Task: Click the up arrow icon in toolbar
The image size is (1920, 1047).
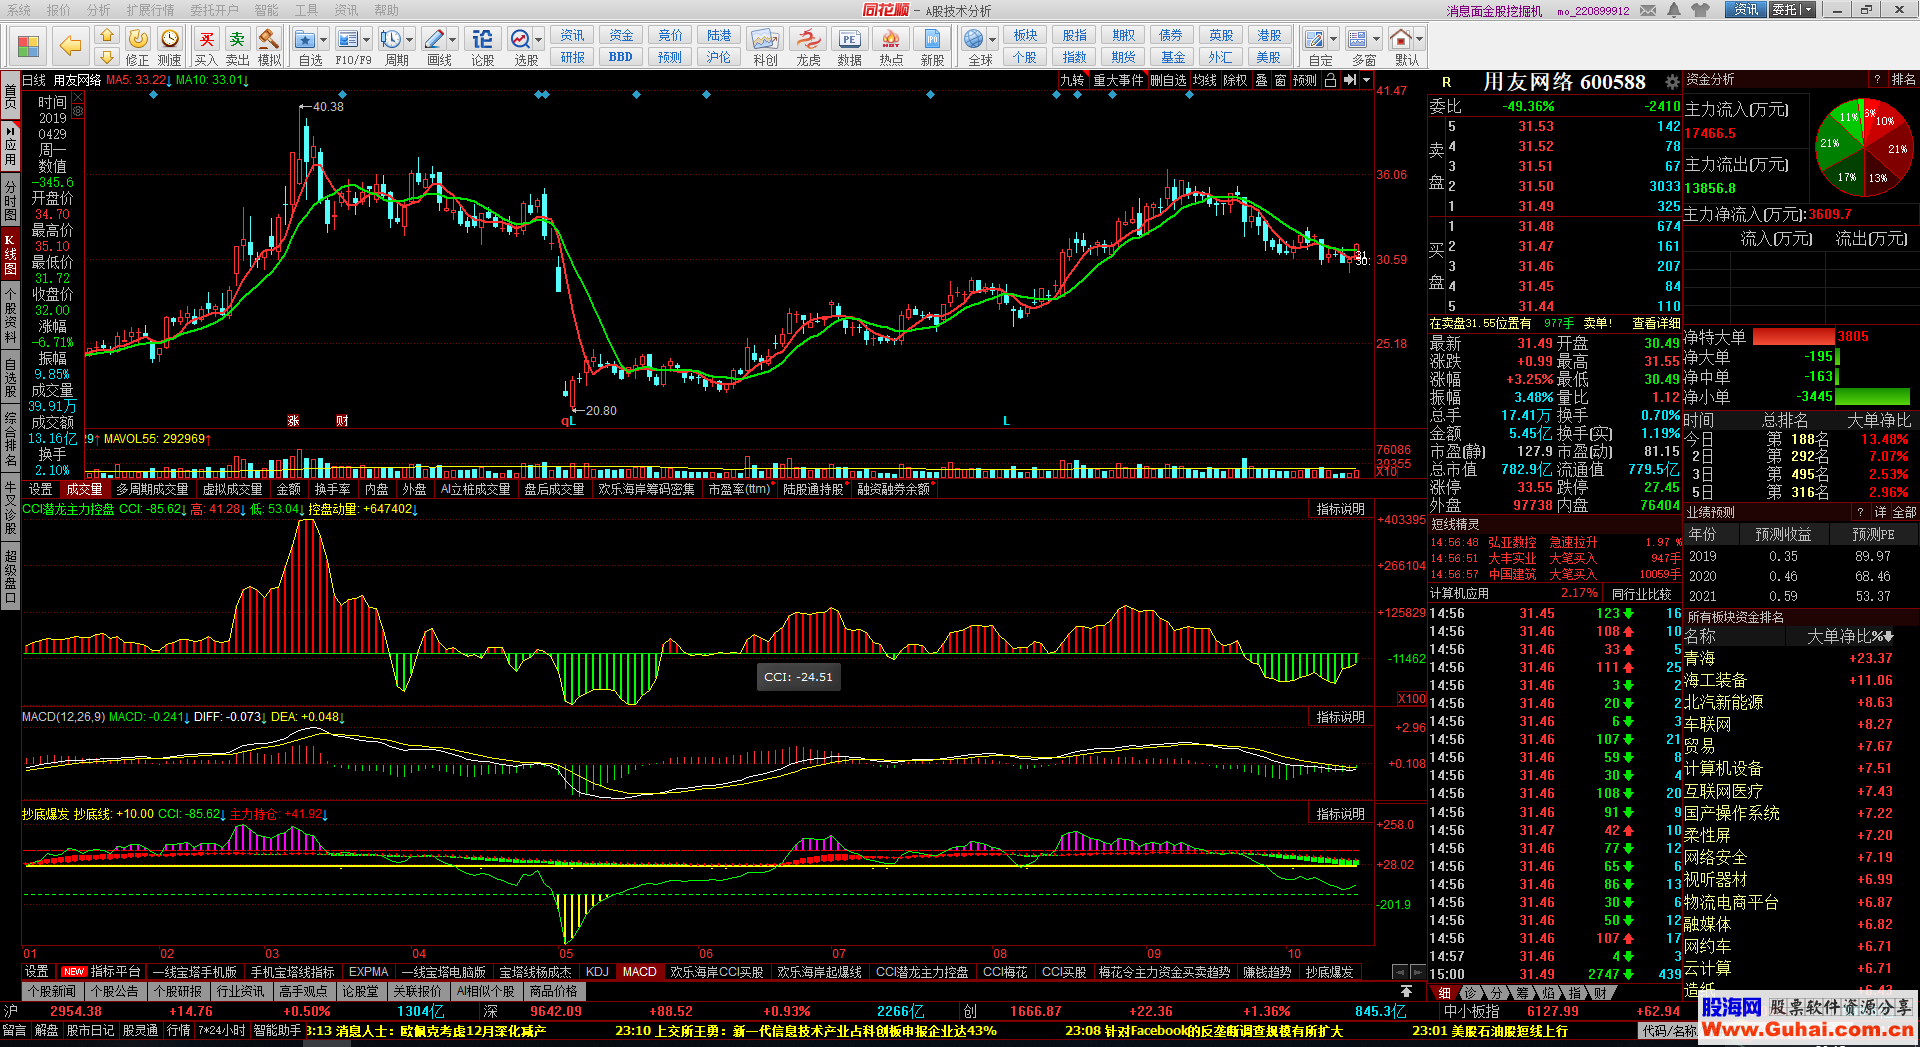Action: [x=107, y=36]
